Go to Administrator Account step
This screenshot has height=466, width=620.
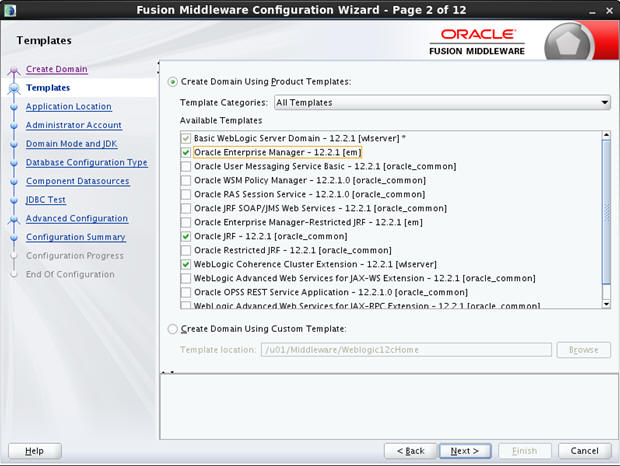[74, 125]
